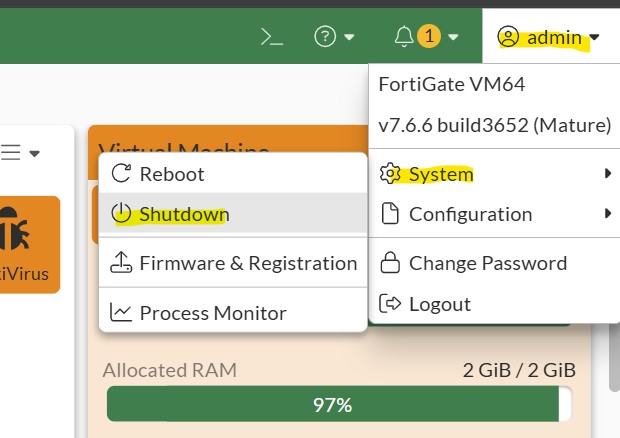Click the help question mark icon
Image resolution: width=620 pixels, height=438 pixels.
coord(324,37)
